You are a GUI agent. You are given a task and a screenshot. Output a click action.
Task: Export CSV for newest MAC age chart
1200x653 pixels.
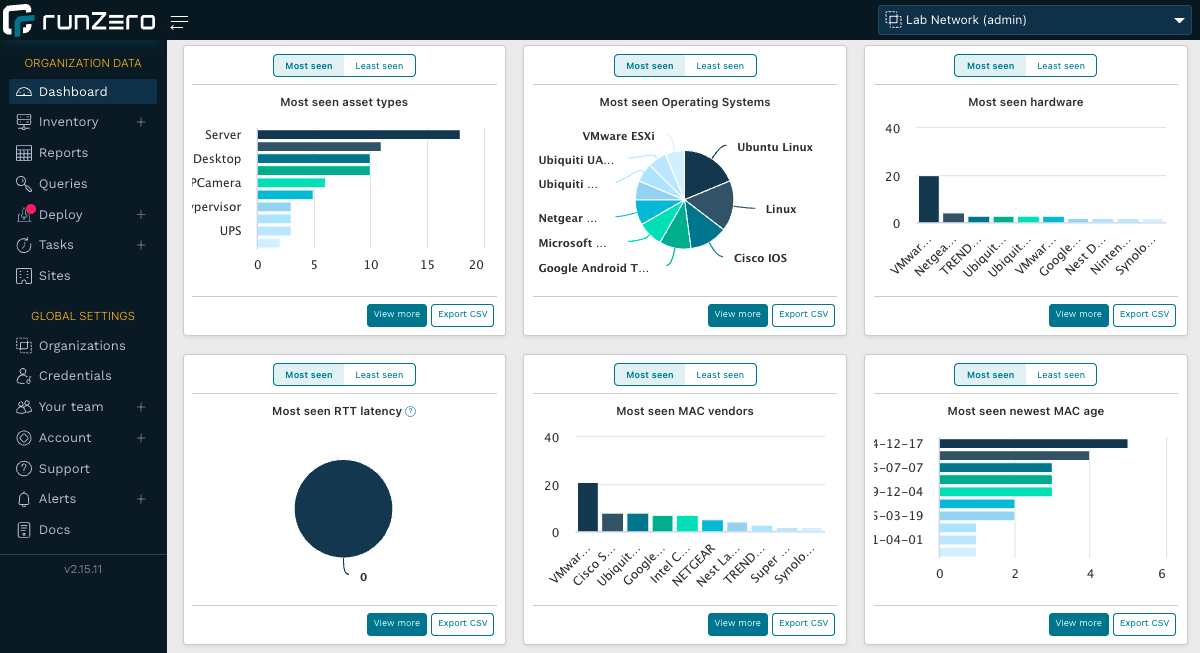1144,623
